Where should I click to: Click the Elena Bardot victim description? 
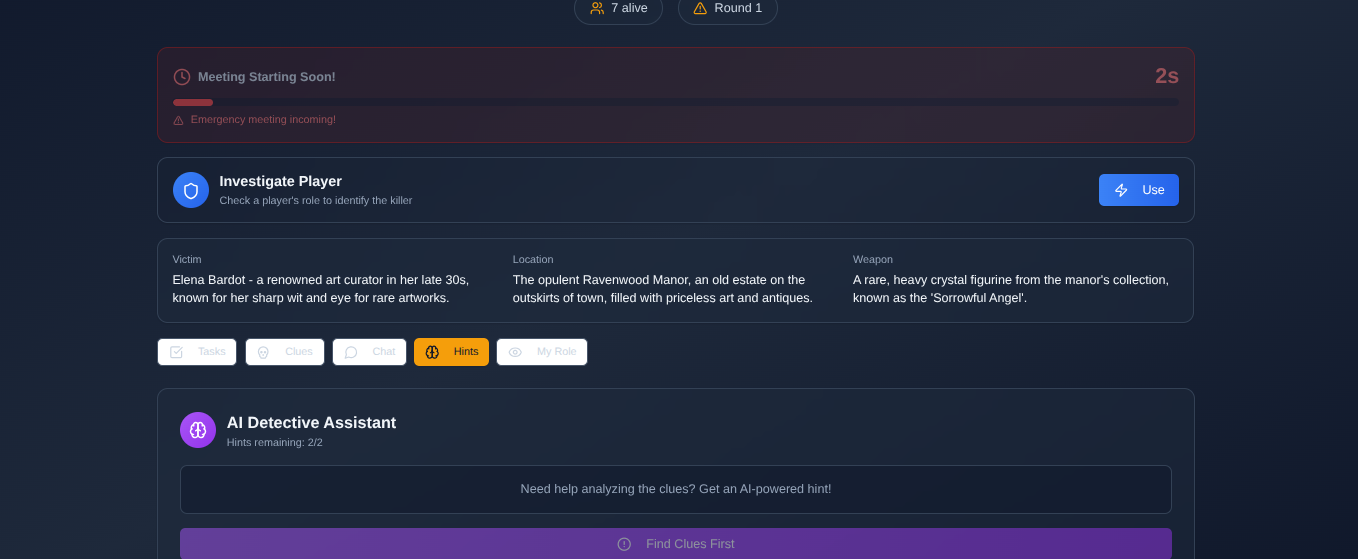(321, 289)
